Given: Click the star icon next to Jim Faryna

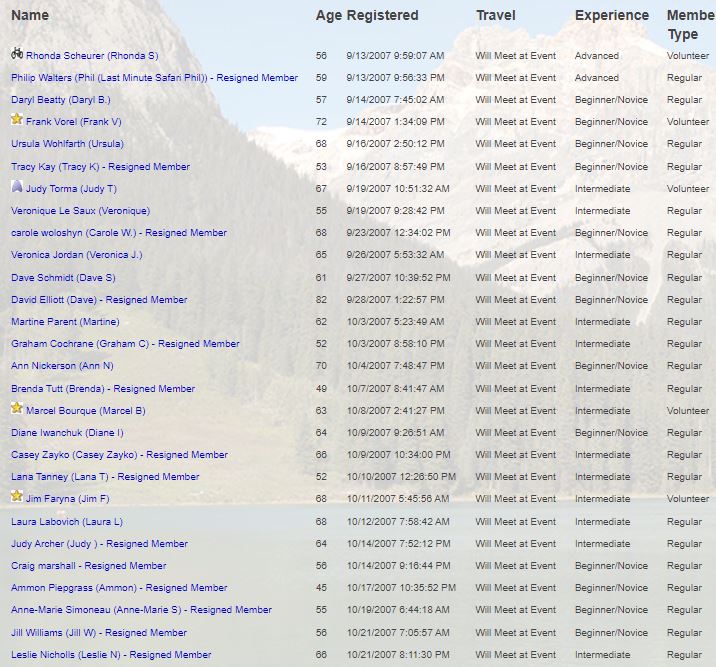Looking at the screenshot, I should [x=17, y=497].
